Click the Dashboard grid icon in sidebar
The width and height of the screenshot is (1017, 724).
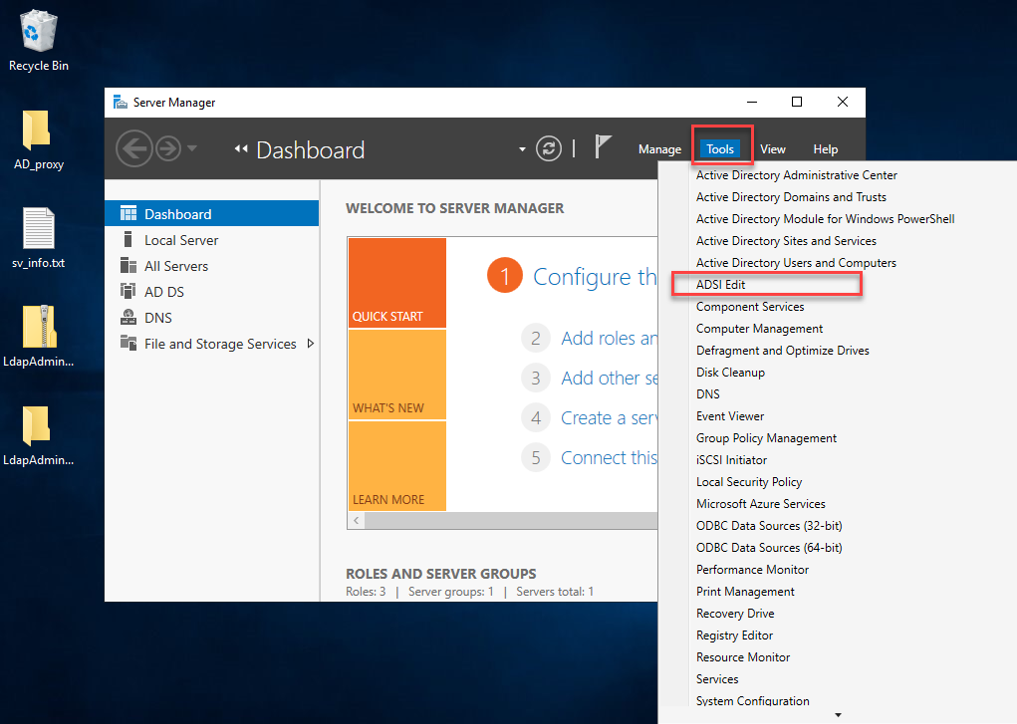pos(128,213)
